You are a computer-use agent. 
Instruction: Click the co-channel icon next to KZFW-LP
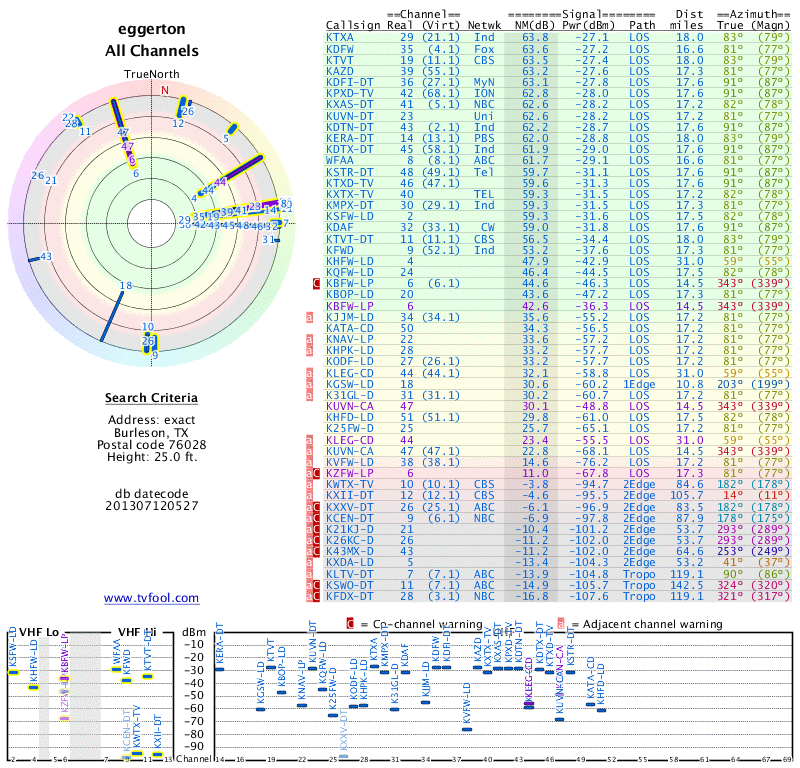click(316, 471)
